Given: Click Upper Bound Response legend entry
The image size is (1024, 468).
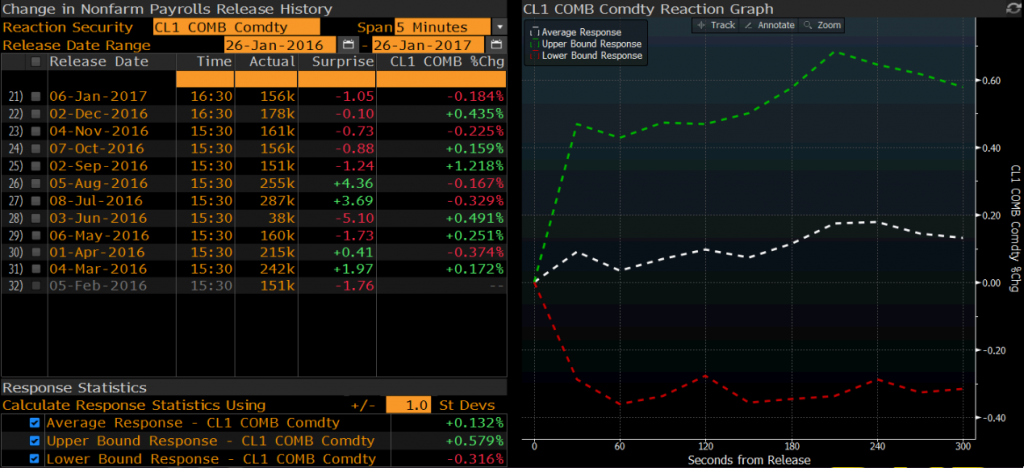Looking at the screenshot, I should (x=584, y=44).
